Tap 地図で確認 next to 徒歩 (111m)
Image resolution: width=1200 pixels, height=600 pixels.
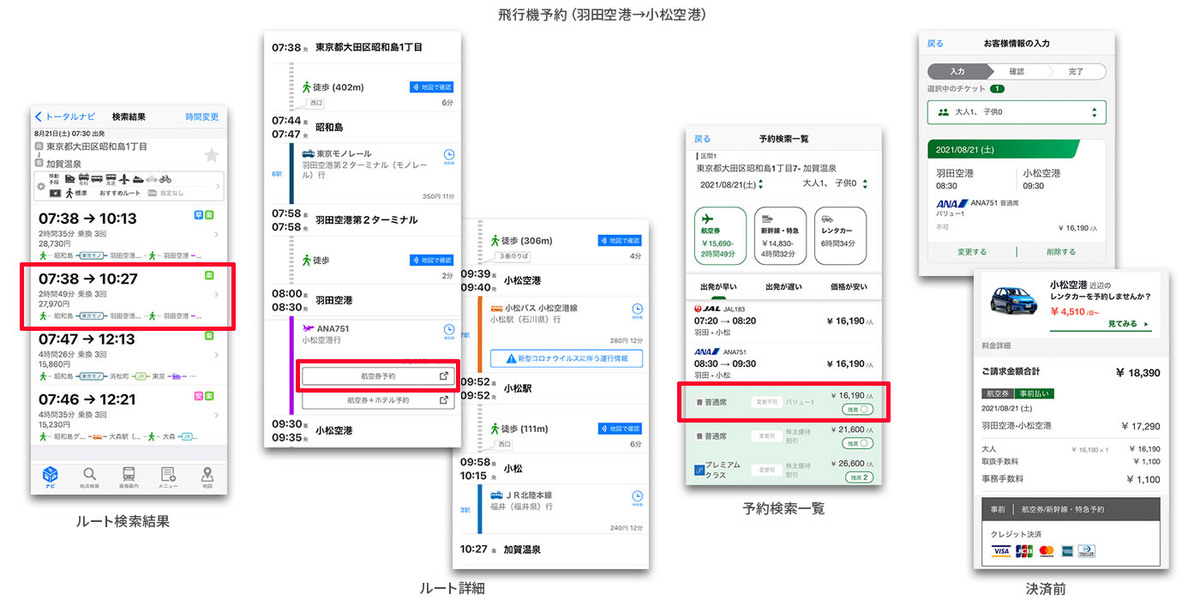(621, 429)
